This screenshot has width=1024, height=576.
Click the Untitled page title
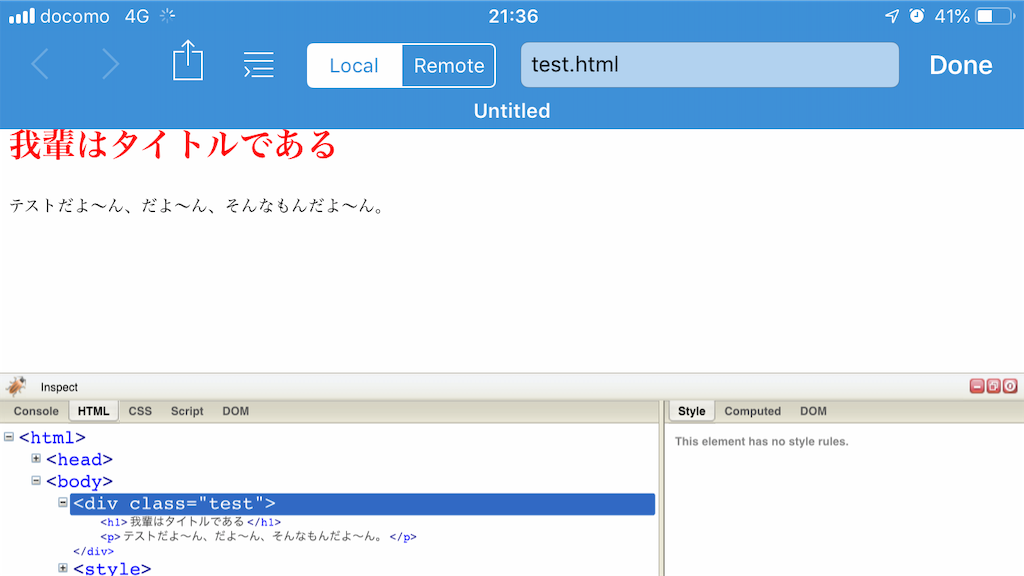tap(512, 111)
